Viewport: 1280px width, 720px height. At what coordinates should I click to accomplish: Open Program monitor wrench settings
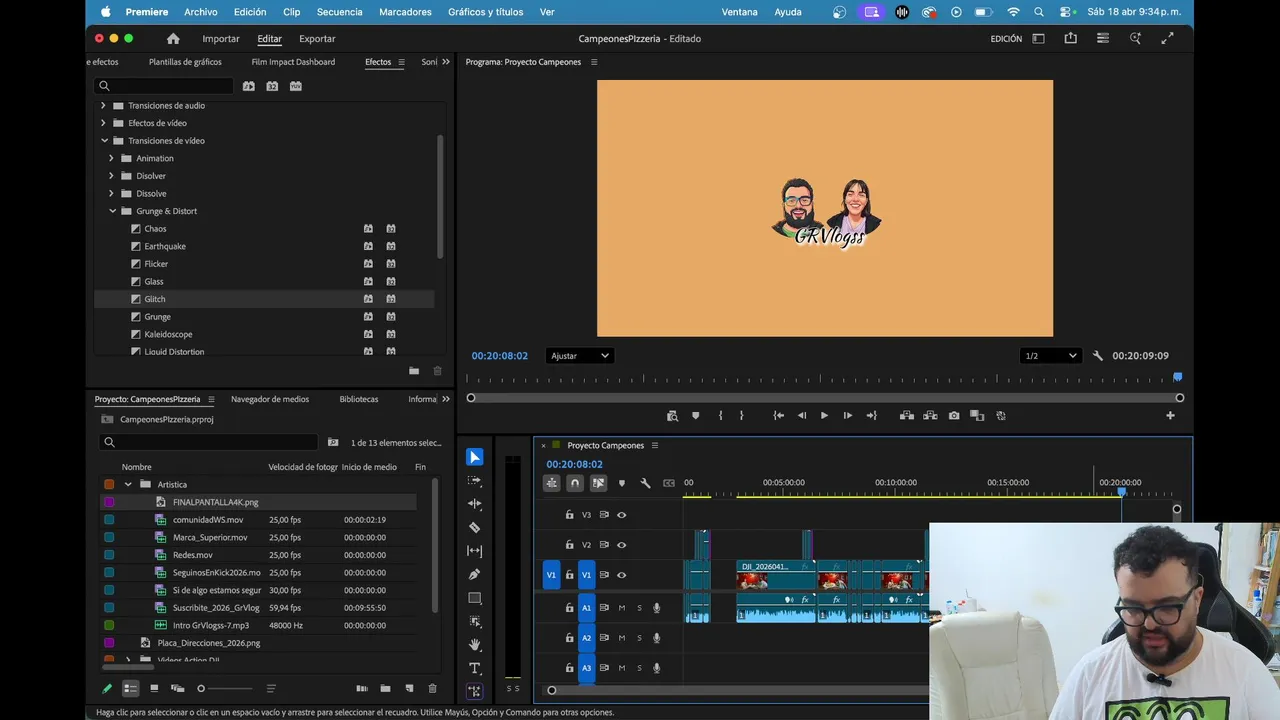pyautogui.click(x=1097, y=356)
